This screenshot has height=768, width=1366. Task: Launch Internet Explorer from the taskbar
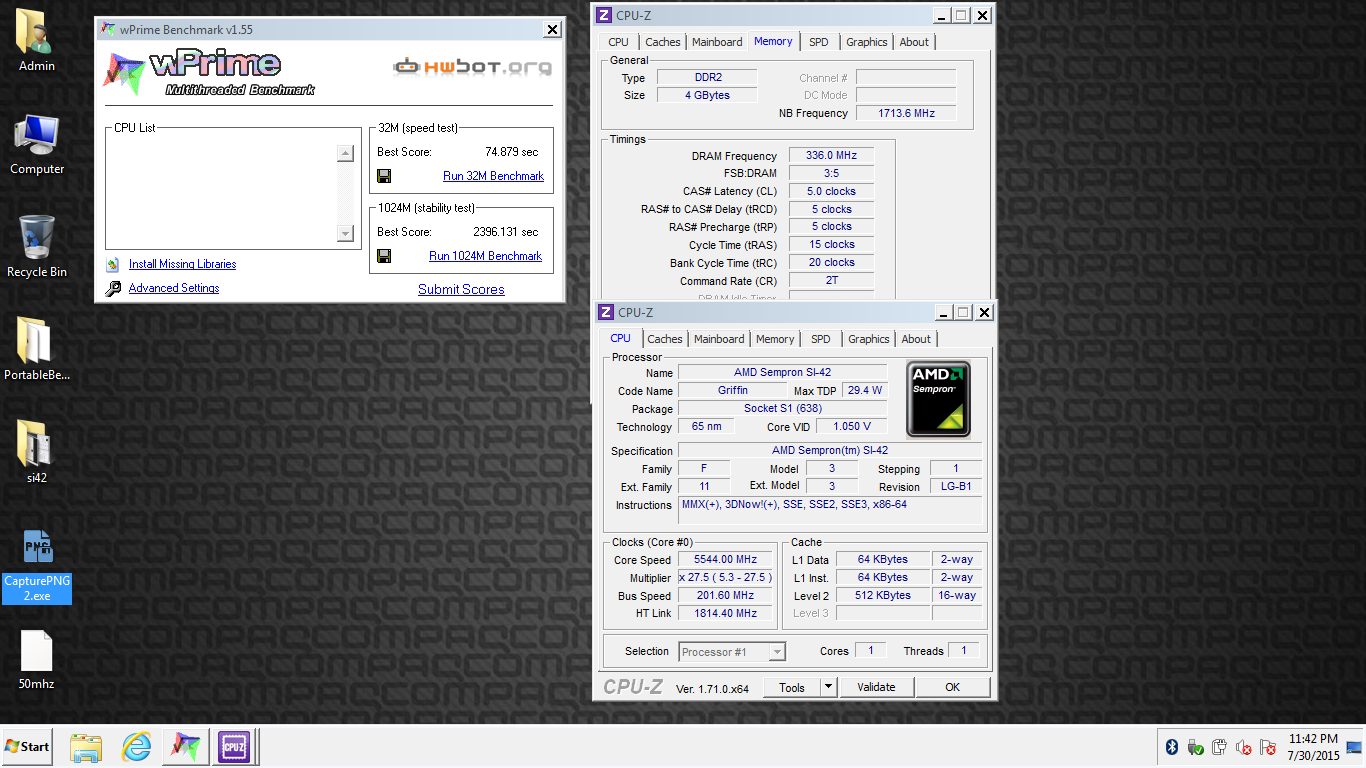coord(136,747)
